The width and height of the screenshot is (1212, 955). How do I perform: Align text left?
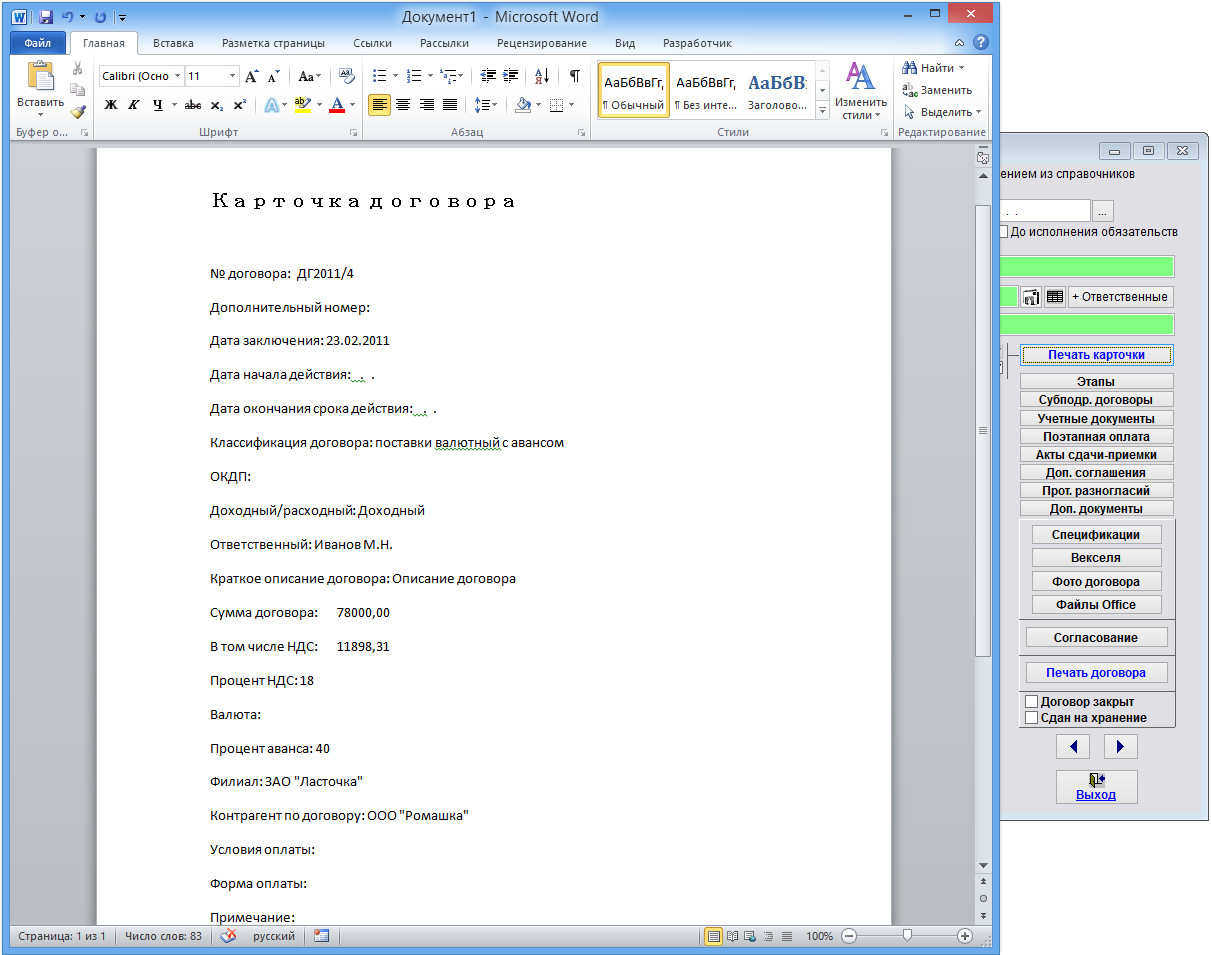(380, 105)
